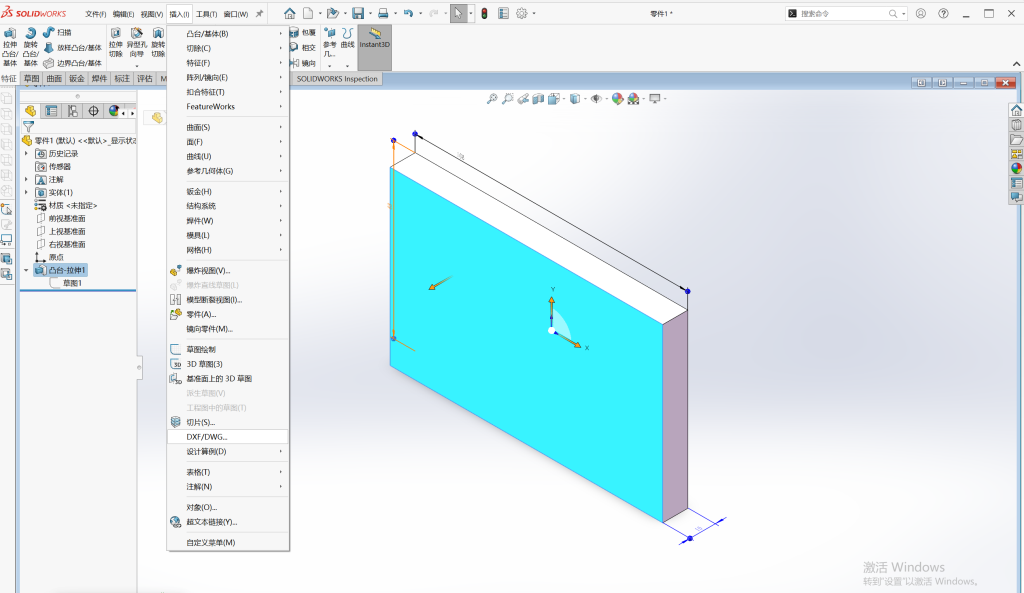This screenshot has height=593, width=1024.
Task: Open the ConfigurationManager tab icon
Action: coord(72,111)
